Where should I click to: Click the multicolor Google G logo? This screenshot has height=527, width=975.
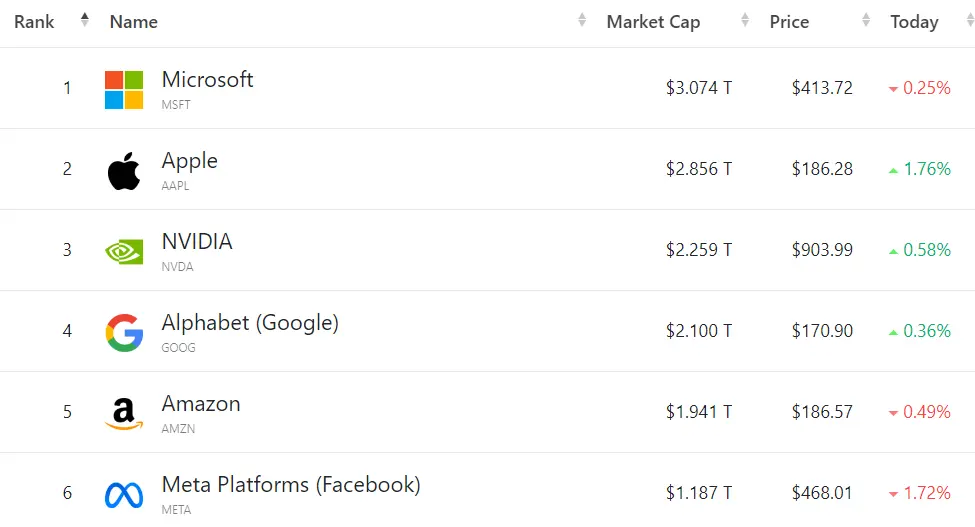pos(124,332)
